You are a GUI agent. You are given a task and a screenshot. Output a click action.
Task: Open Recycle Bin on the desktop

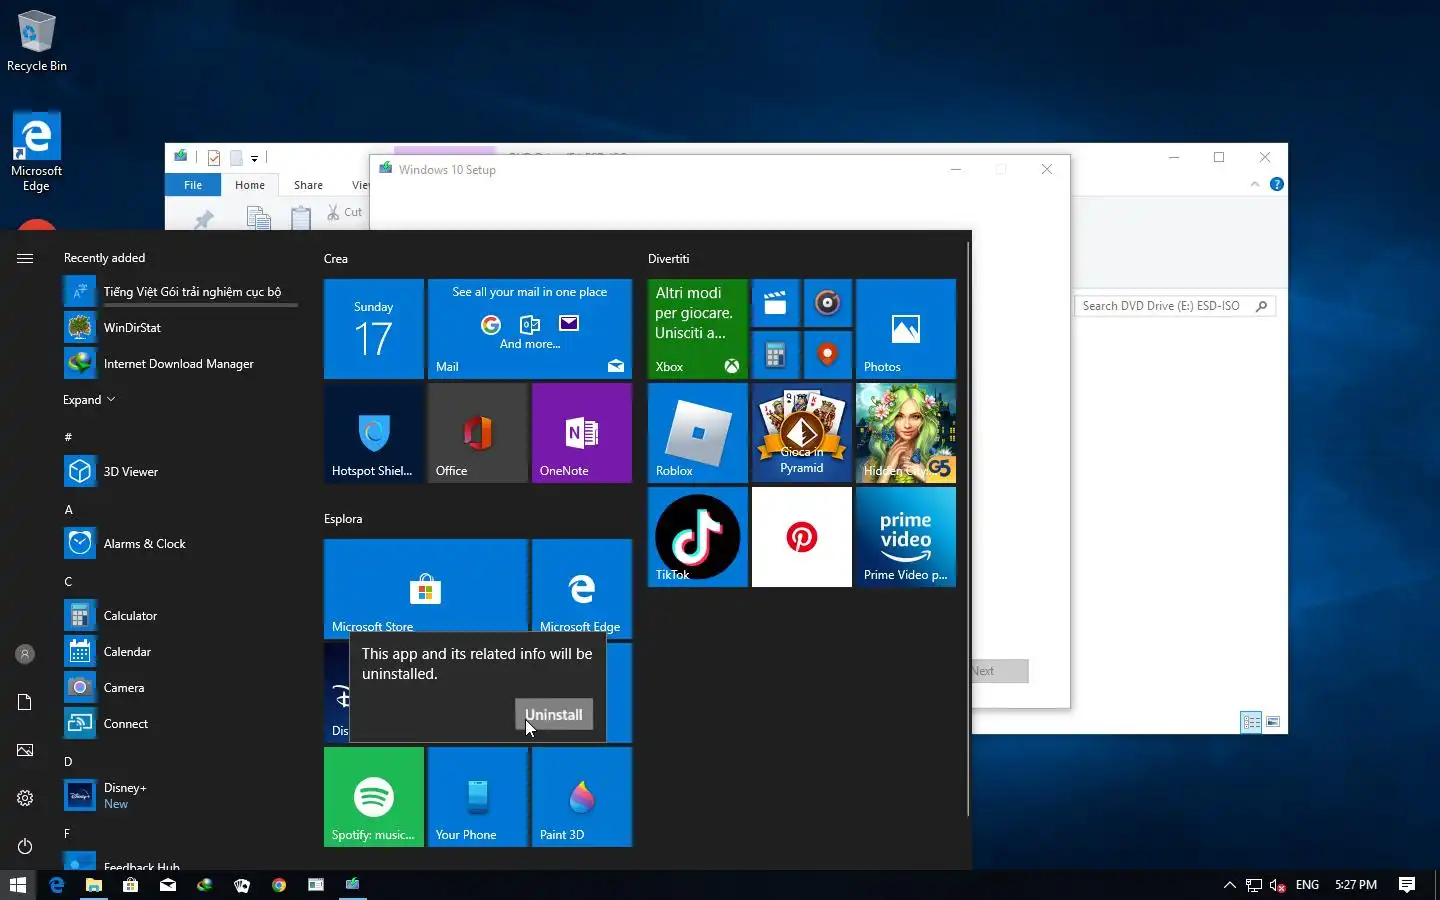[x=37, y=41]
